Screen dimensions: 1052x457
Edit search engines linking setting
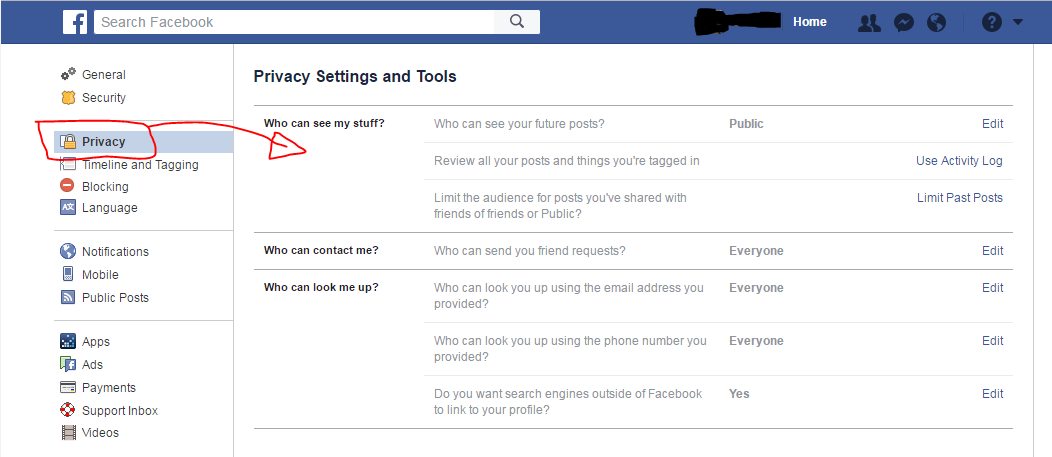pyautogui.click(x=993, y=393)
